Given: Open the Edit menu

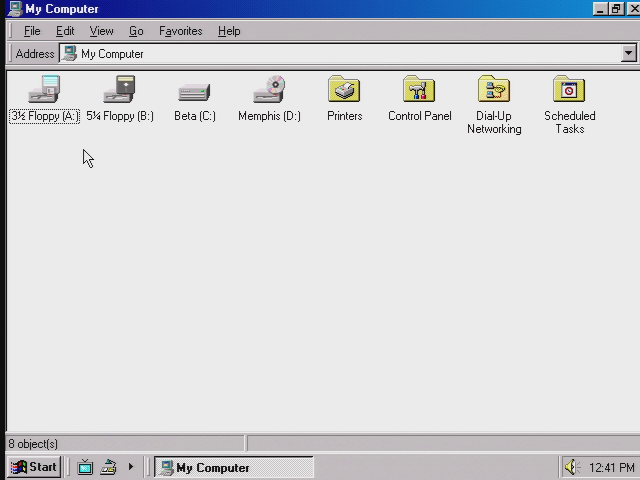Looking at the screenshot, I should pyautogui.click(x=65, y=31).
